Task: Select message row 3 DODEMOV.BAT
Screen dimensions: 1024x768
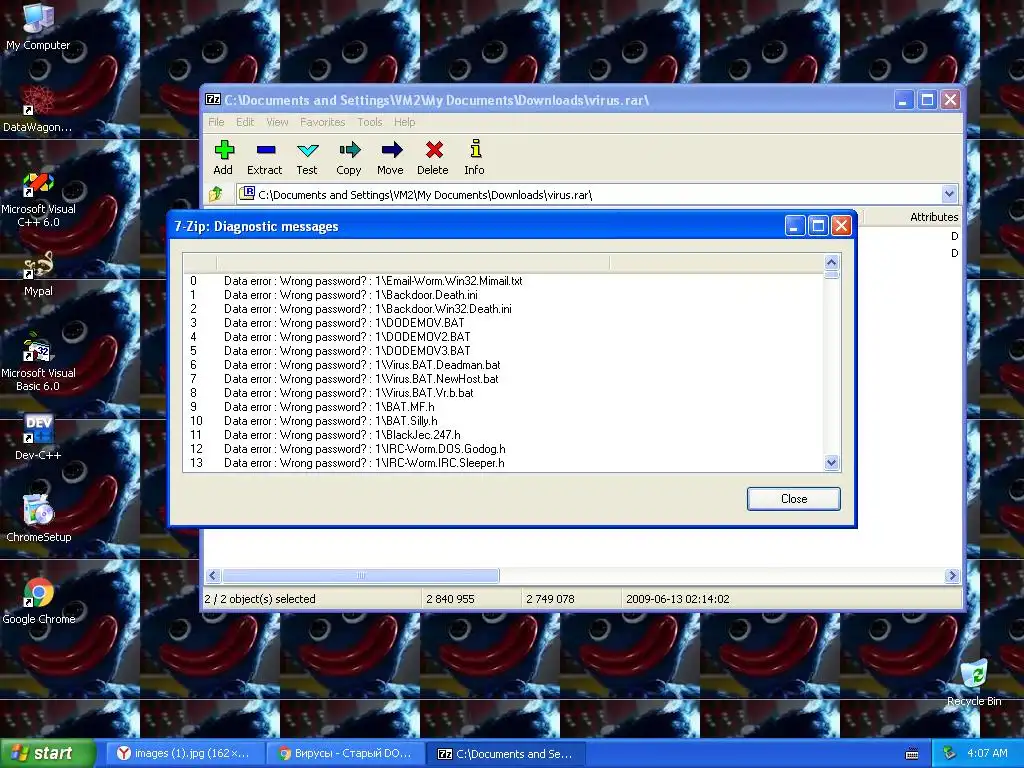Action: click(x=503, y=323)
